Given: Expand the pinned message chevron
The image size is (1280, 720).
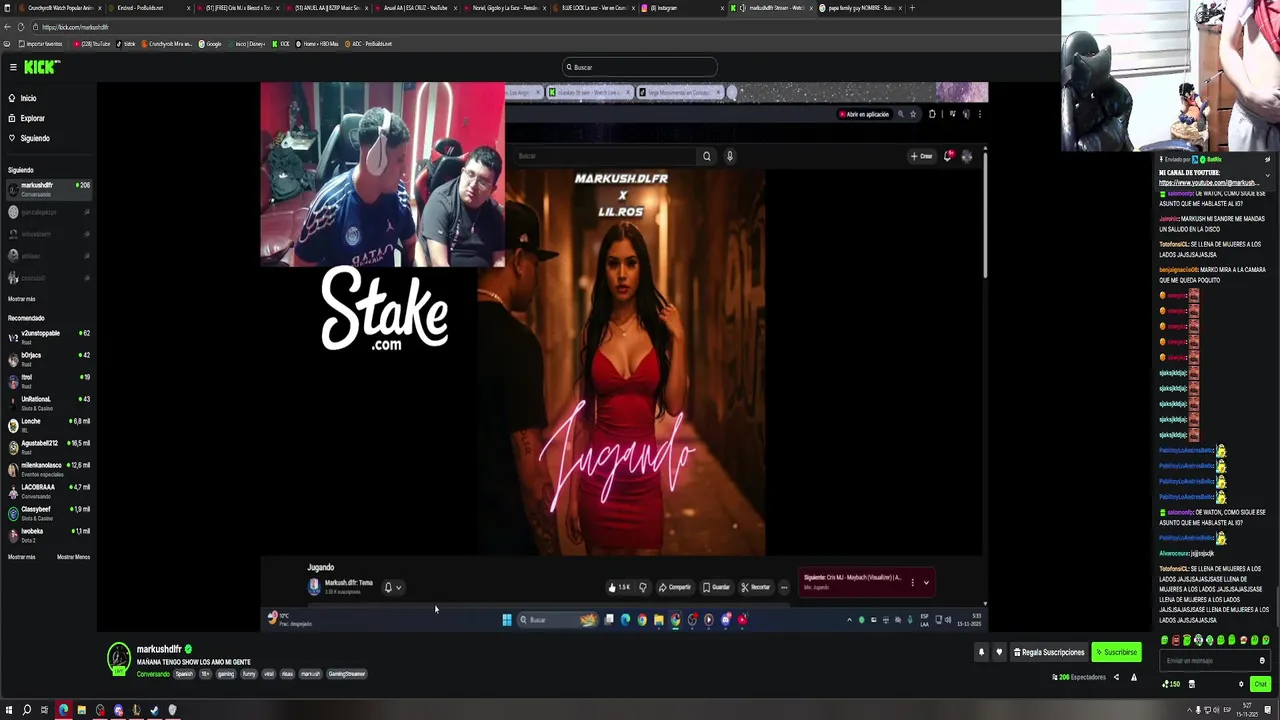Looking at the screenshot, I should [1267, 175].
